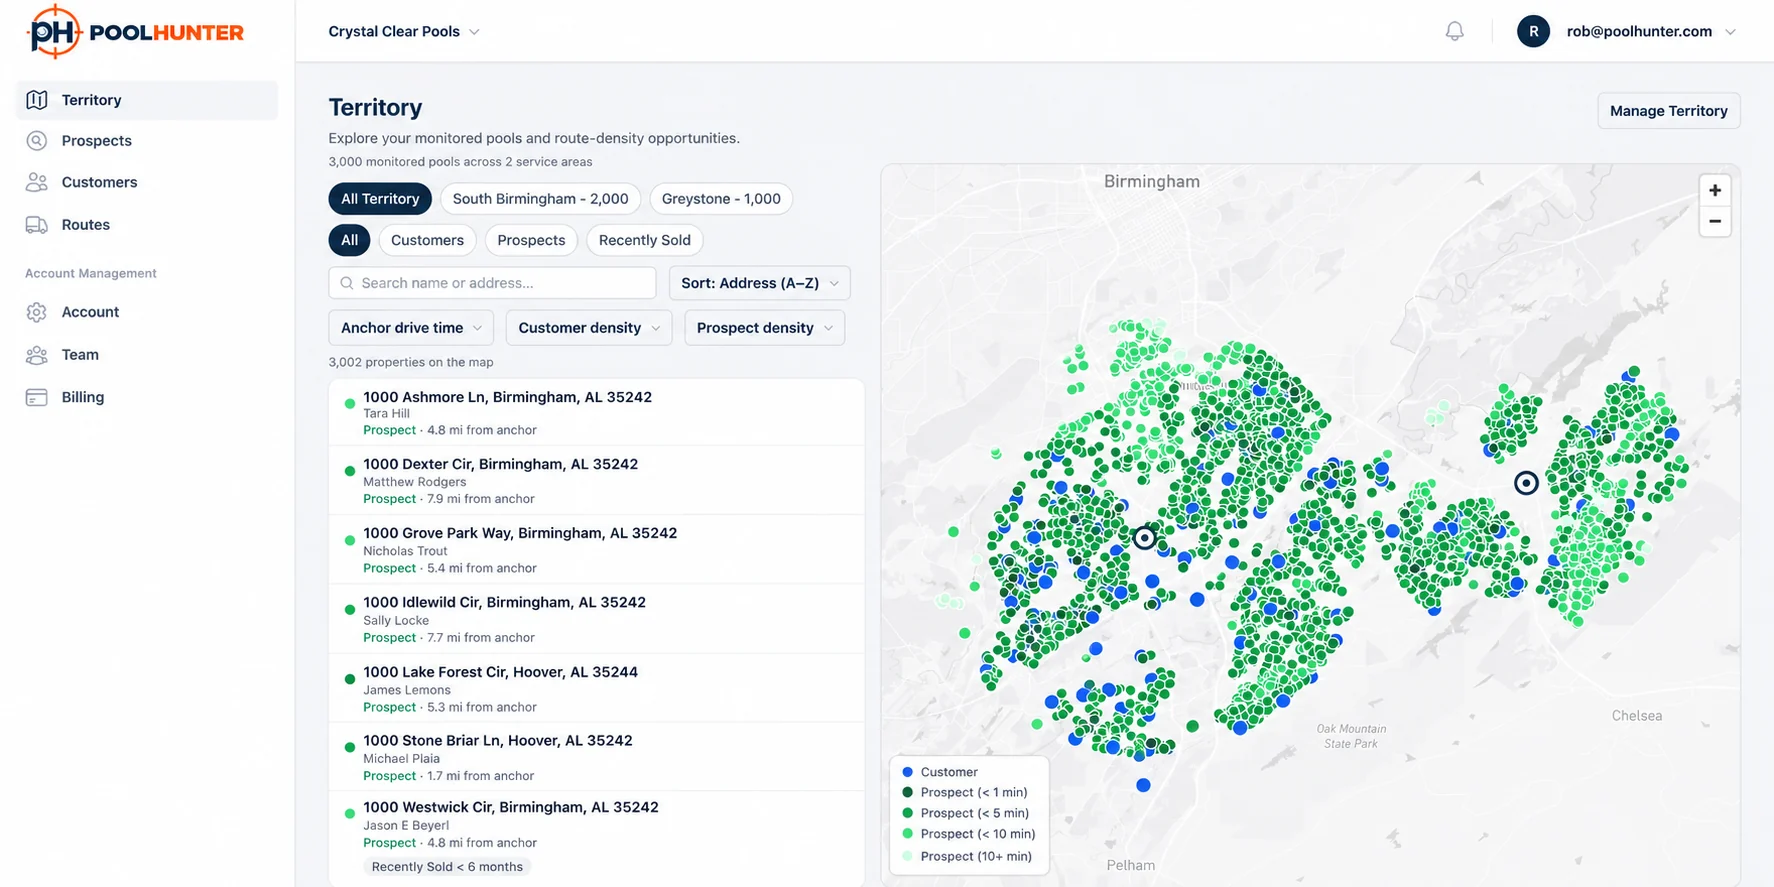Open the Sort: Address (A–Z) dropdown
The height and width of the screenshot is (887, 1774).
click(760, 283)
